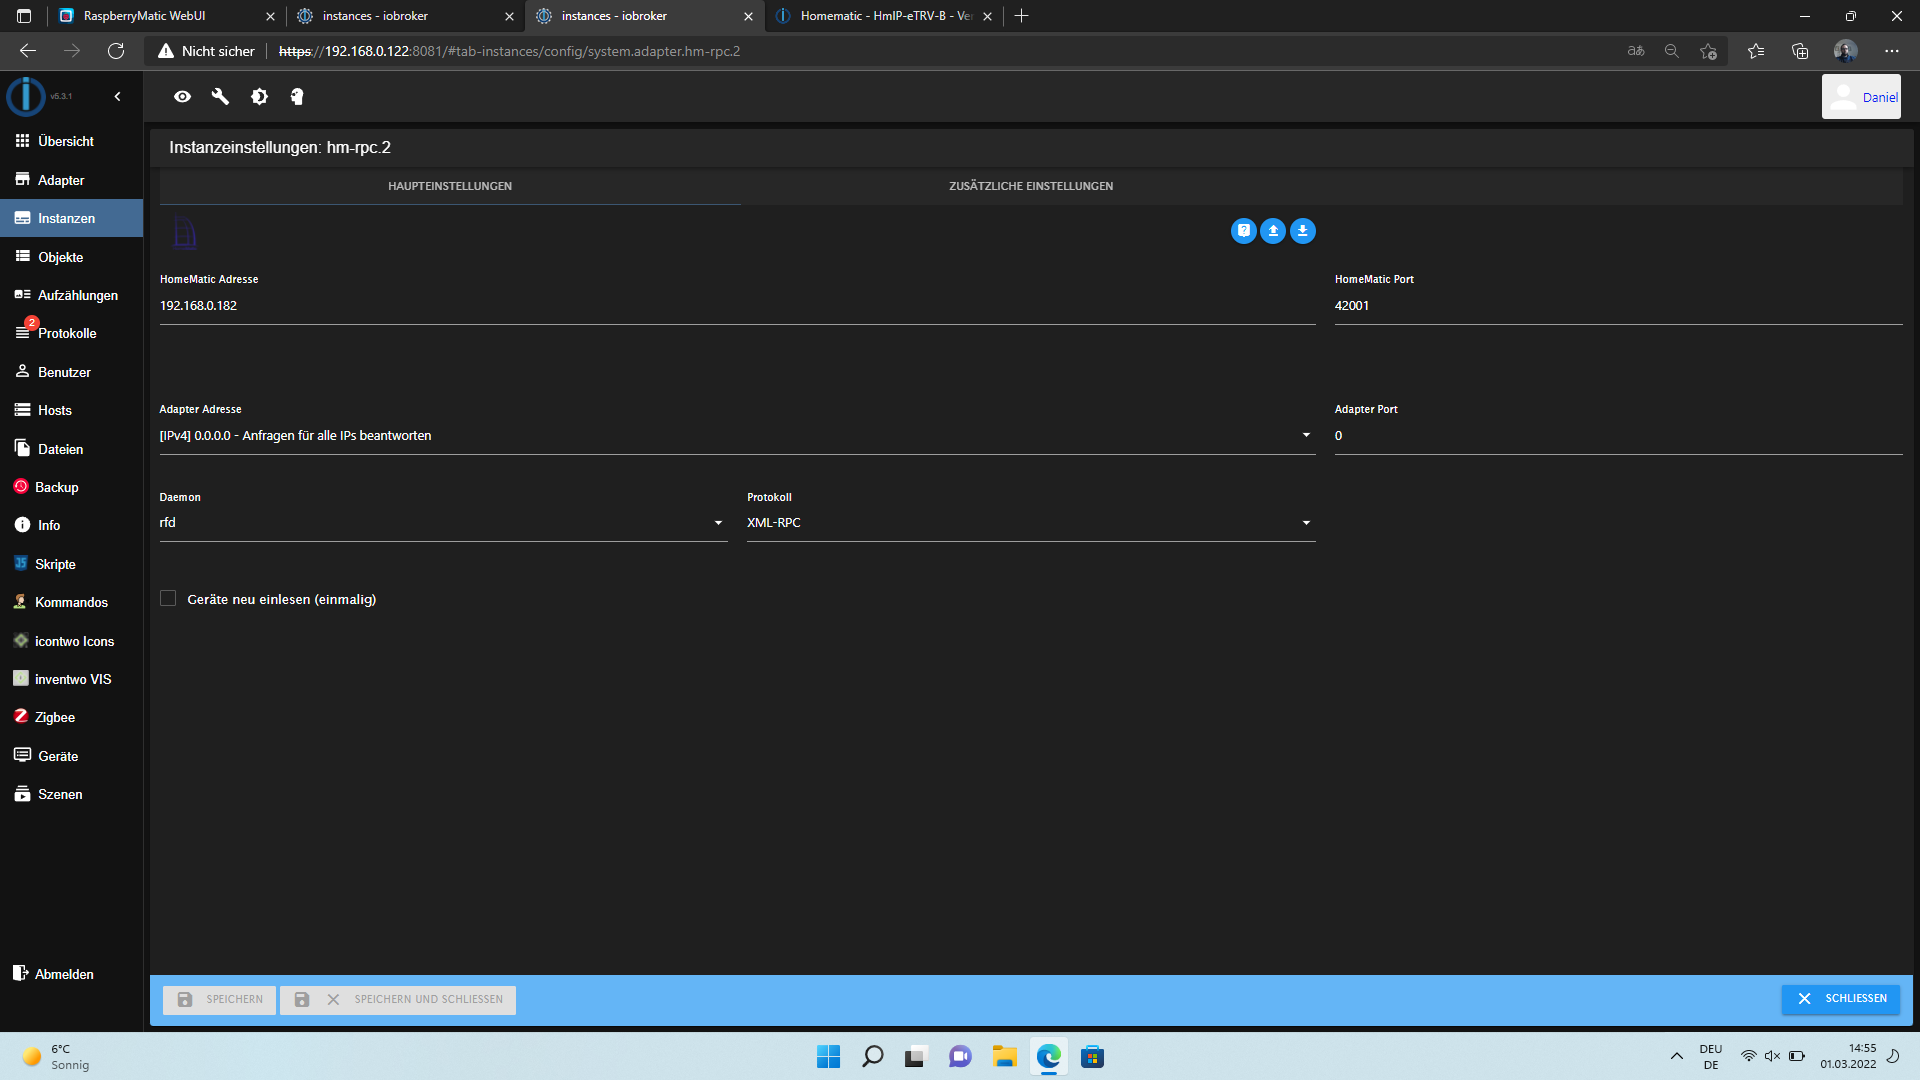1920x1080 pixels.
Task: Check Geräte neu einlesen (einmalig)
Action: point(168,598)
